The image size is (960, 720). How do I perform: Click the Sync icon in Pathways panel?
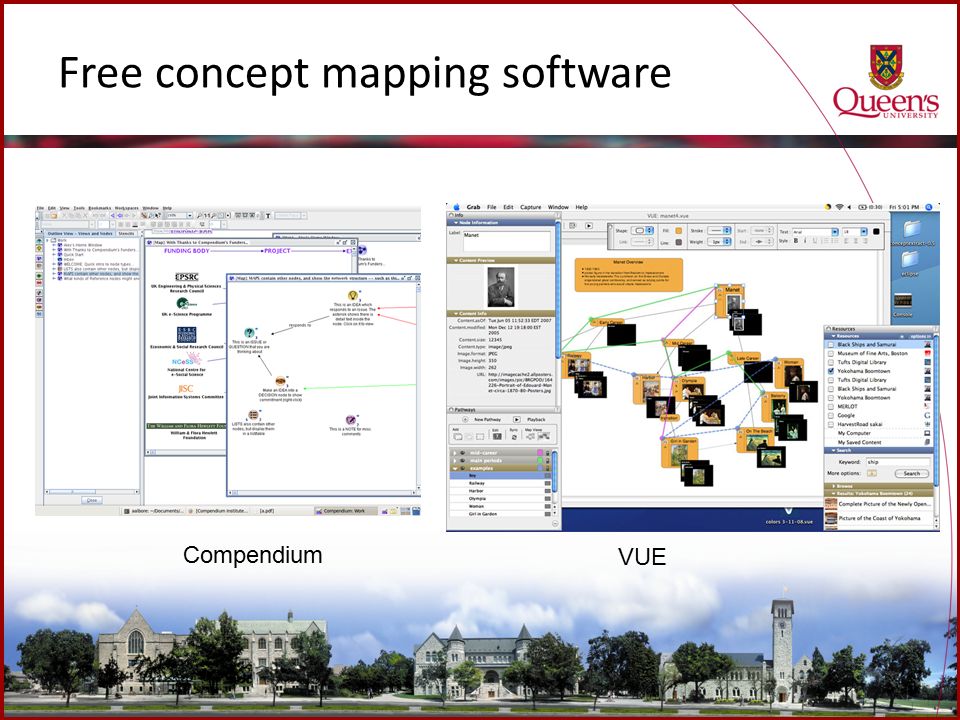(514, 436)
